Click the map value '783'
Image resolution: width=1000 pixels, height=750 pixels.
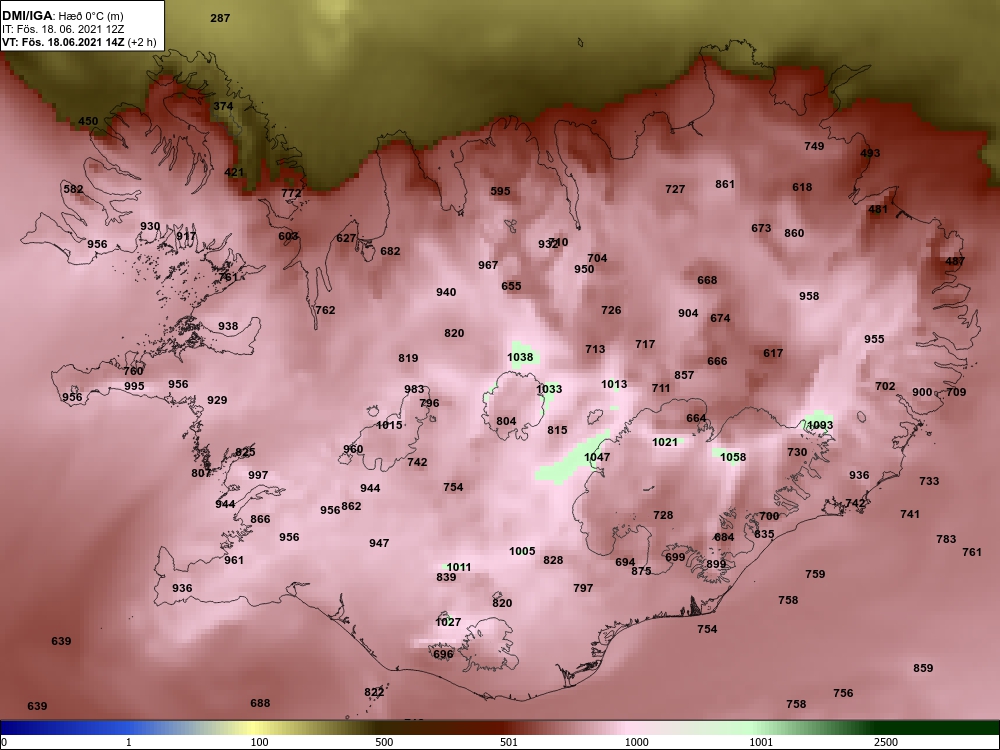tap(946, 539)
